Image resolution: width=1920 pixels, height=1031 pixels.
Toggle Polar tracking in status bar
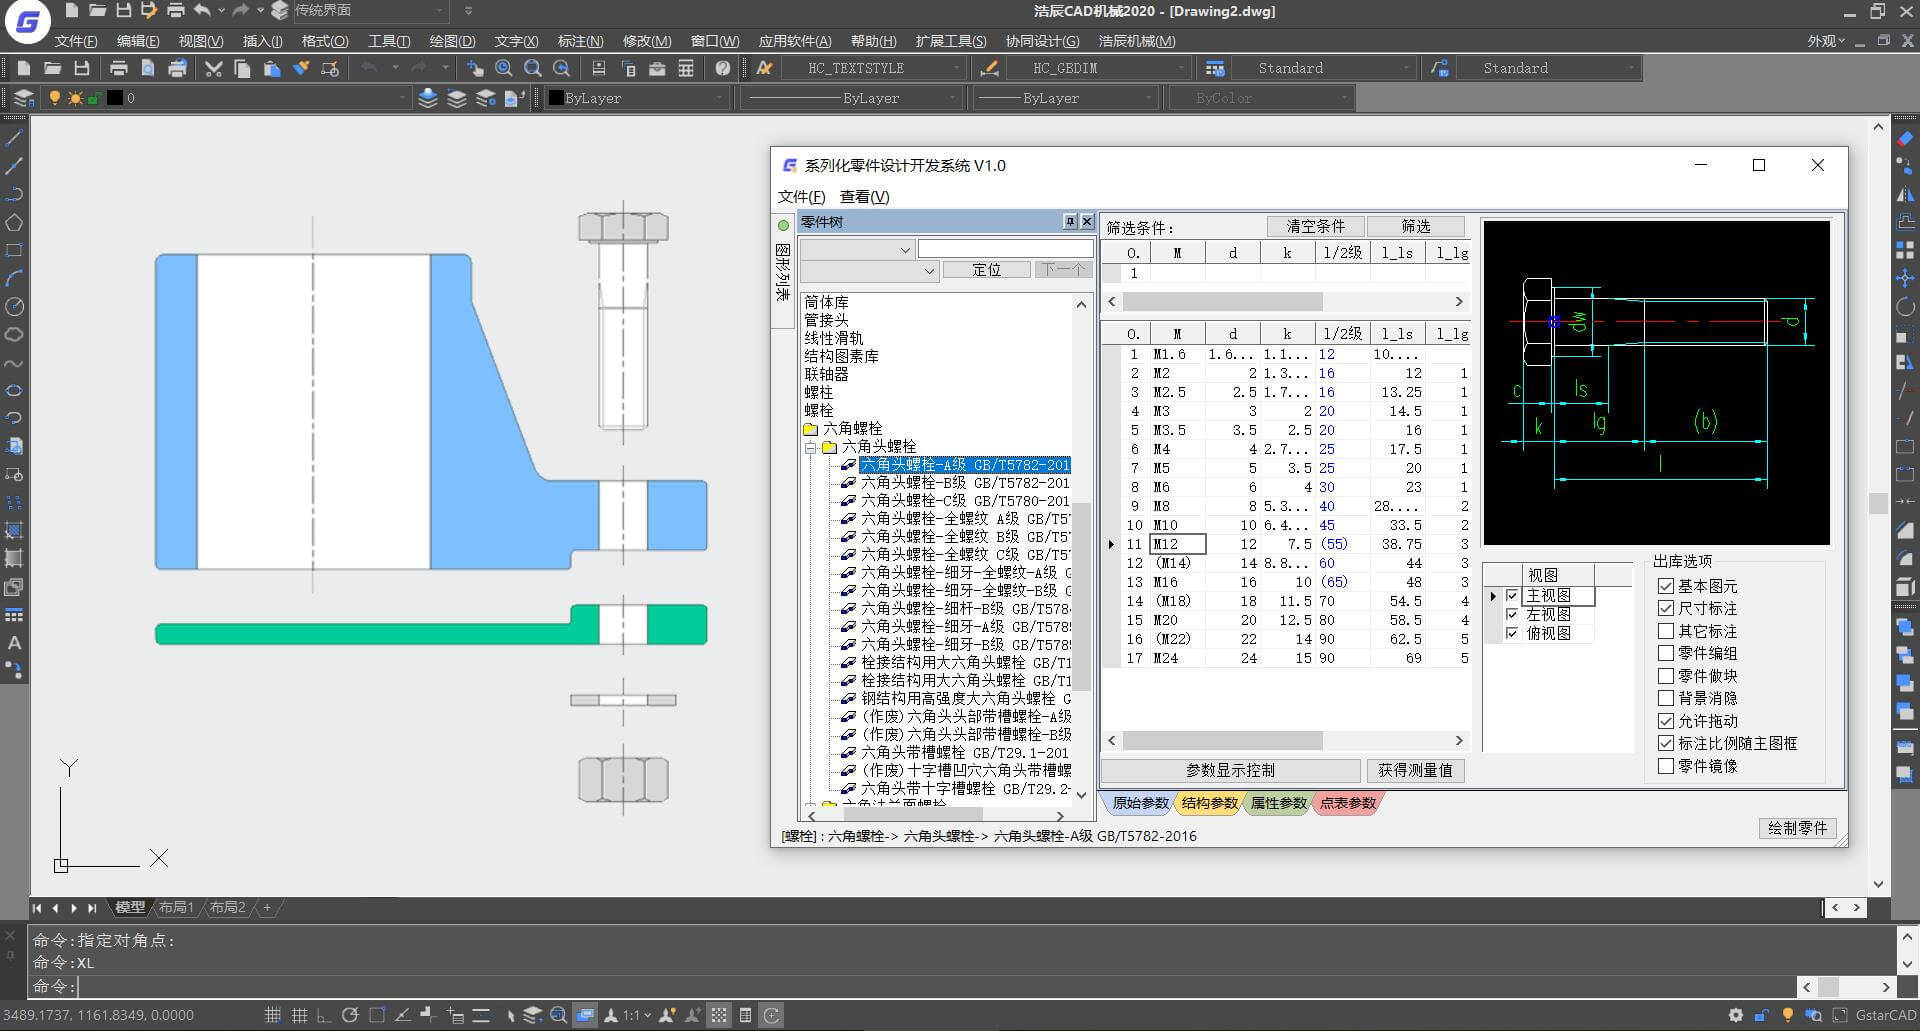pos(349,1015)
